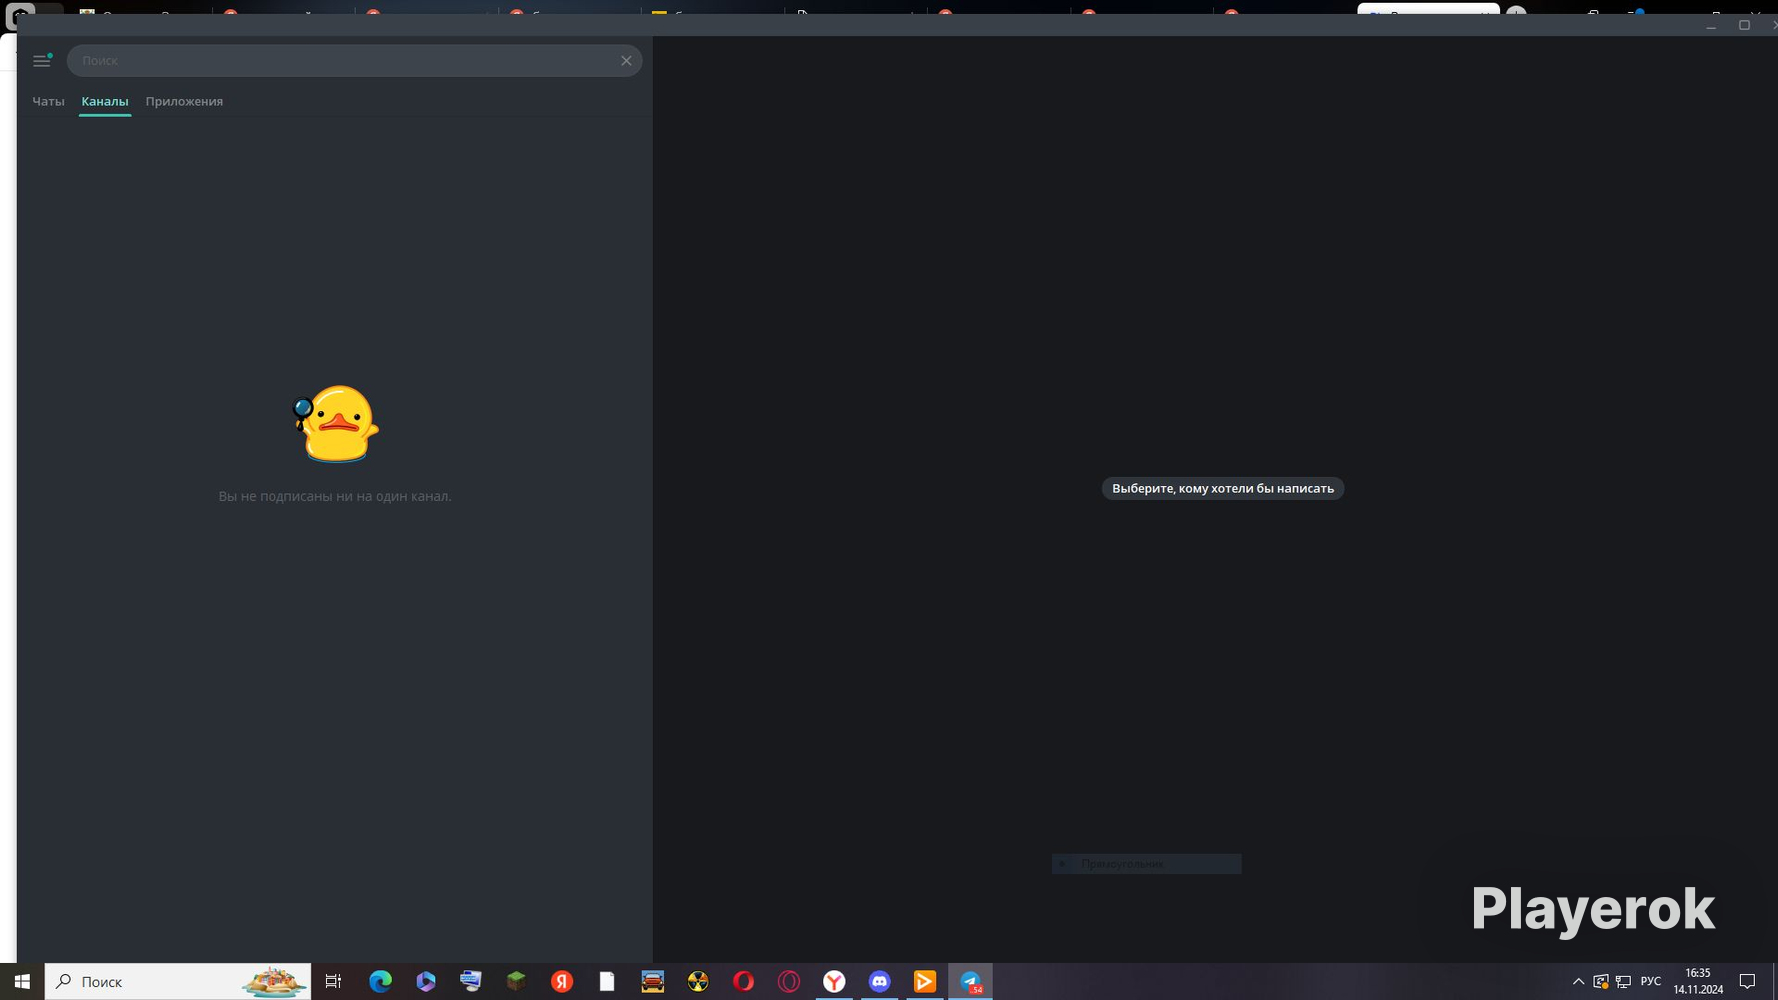The width and height of the screenshot is (1778, 1000).
Task: Open the computer-monitor app on the taskbar
Action: click(471, 982)
